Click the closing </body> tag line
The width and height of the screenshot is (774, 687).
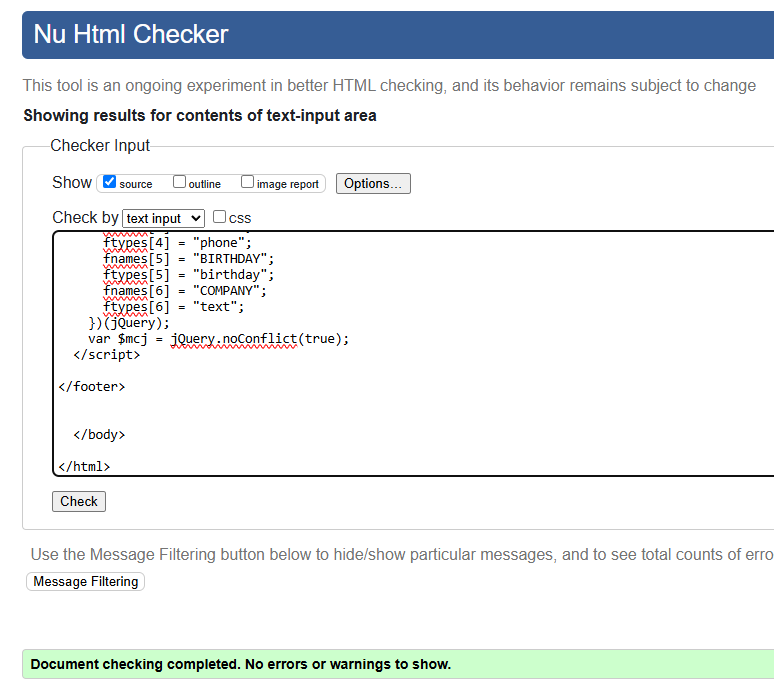[x=99, y=435]
